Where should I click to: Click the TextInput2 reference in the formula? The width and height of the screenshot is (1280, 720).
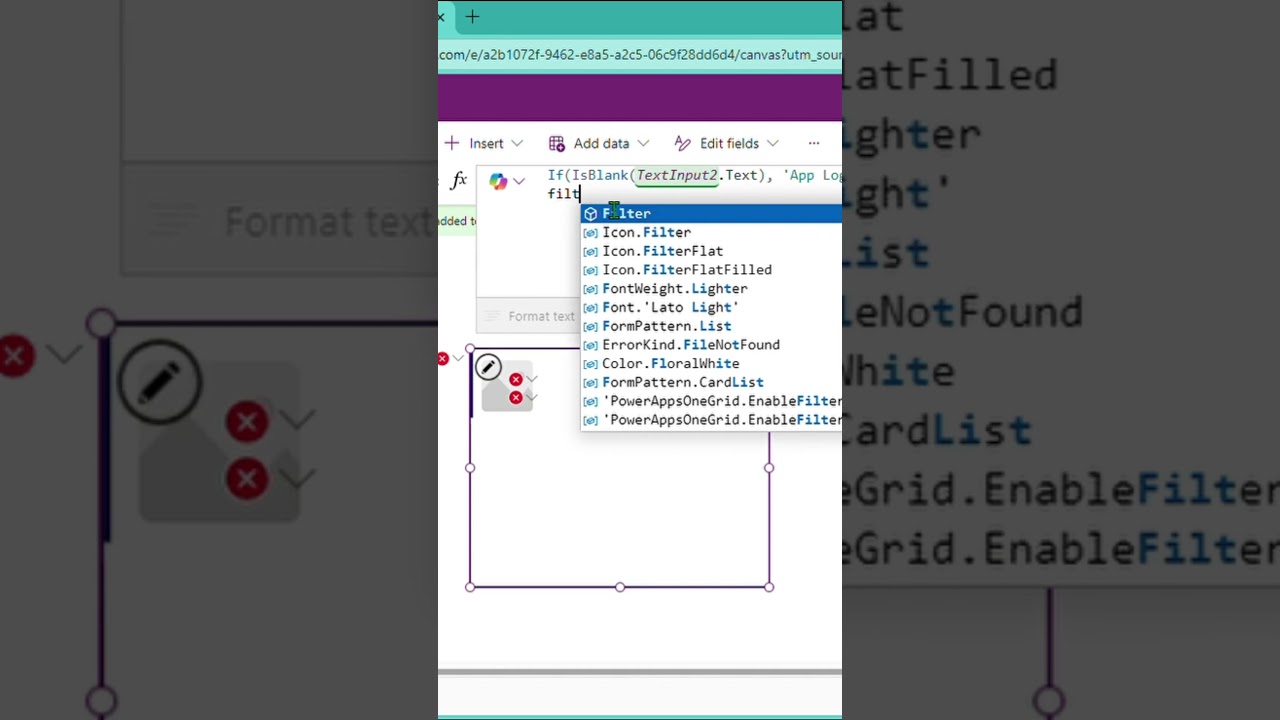click(677, 175)
